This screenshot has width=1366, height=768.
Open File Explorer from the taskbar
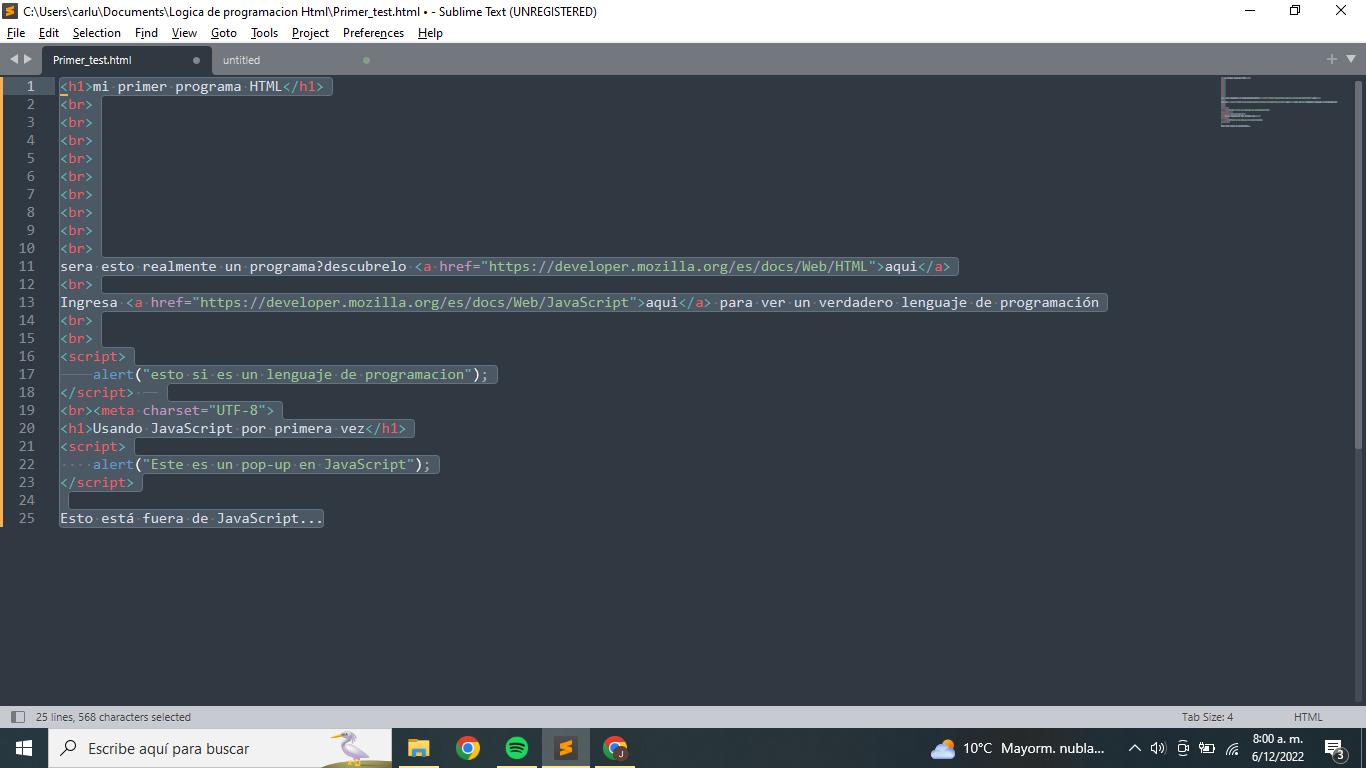point(418,748)
